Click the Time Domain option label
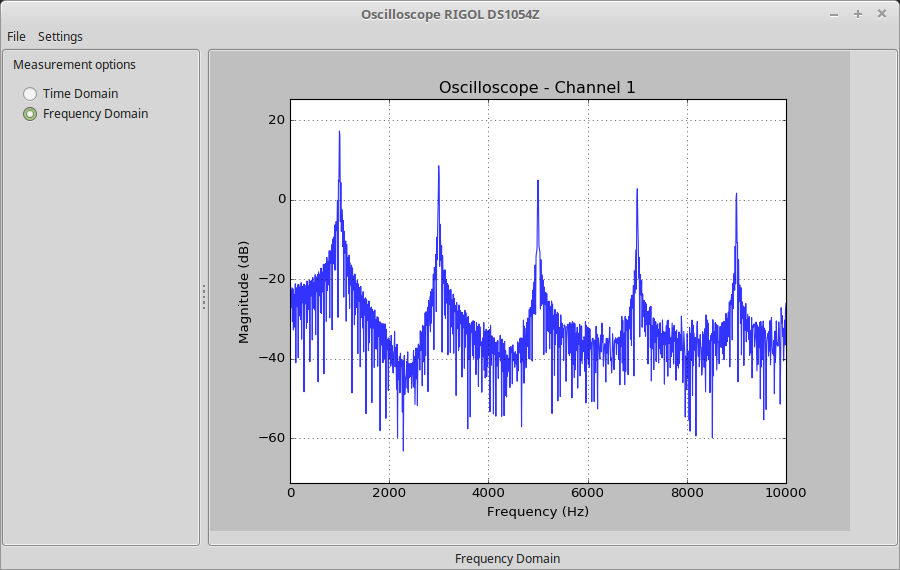This screenshot has width=900, height=570. pos(80,94)
